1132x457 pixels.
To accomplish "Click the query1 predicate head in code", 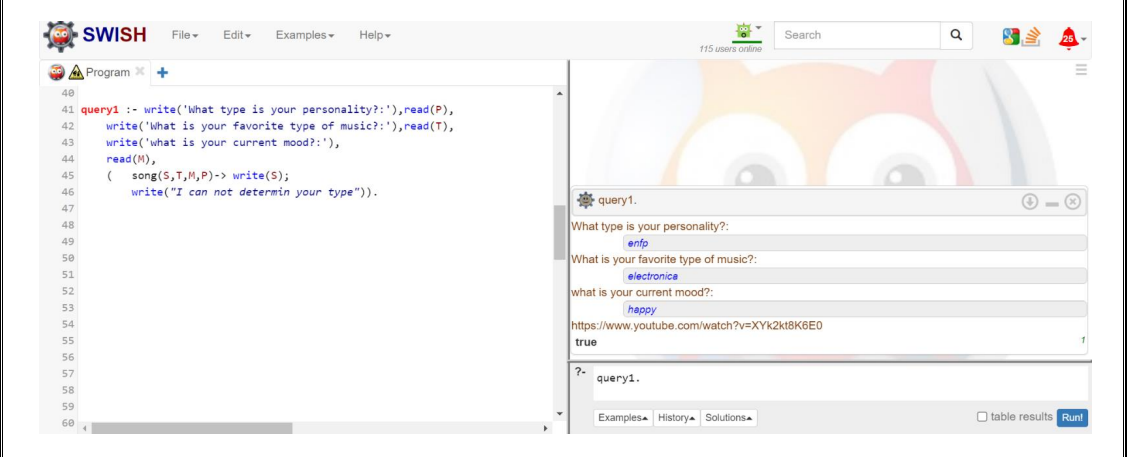I will pyautogui.click(x=100, y=110).
